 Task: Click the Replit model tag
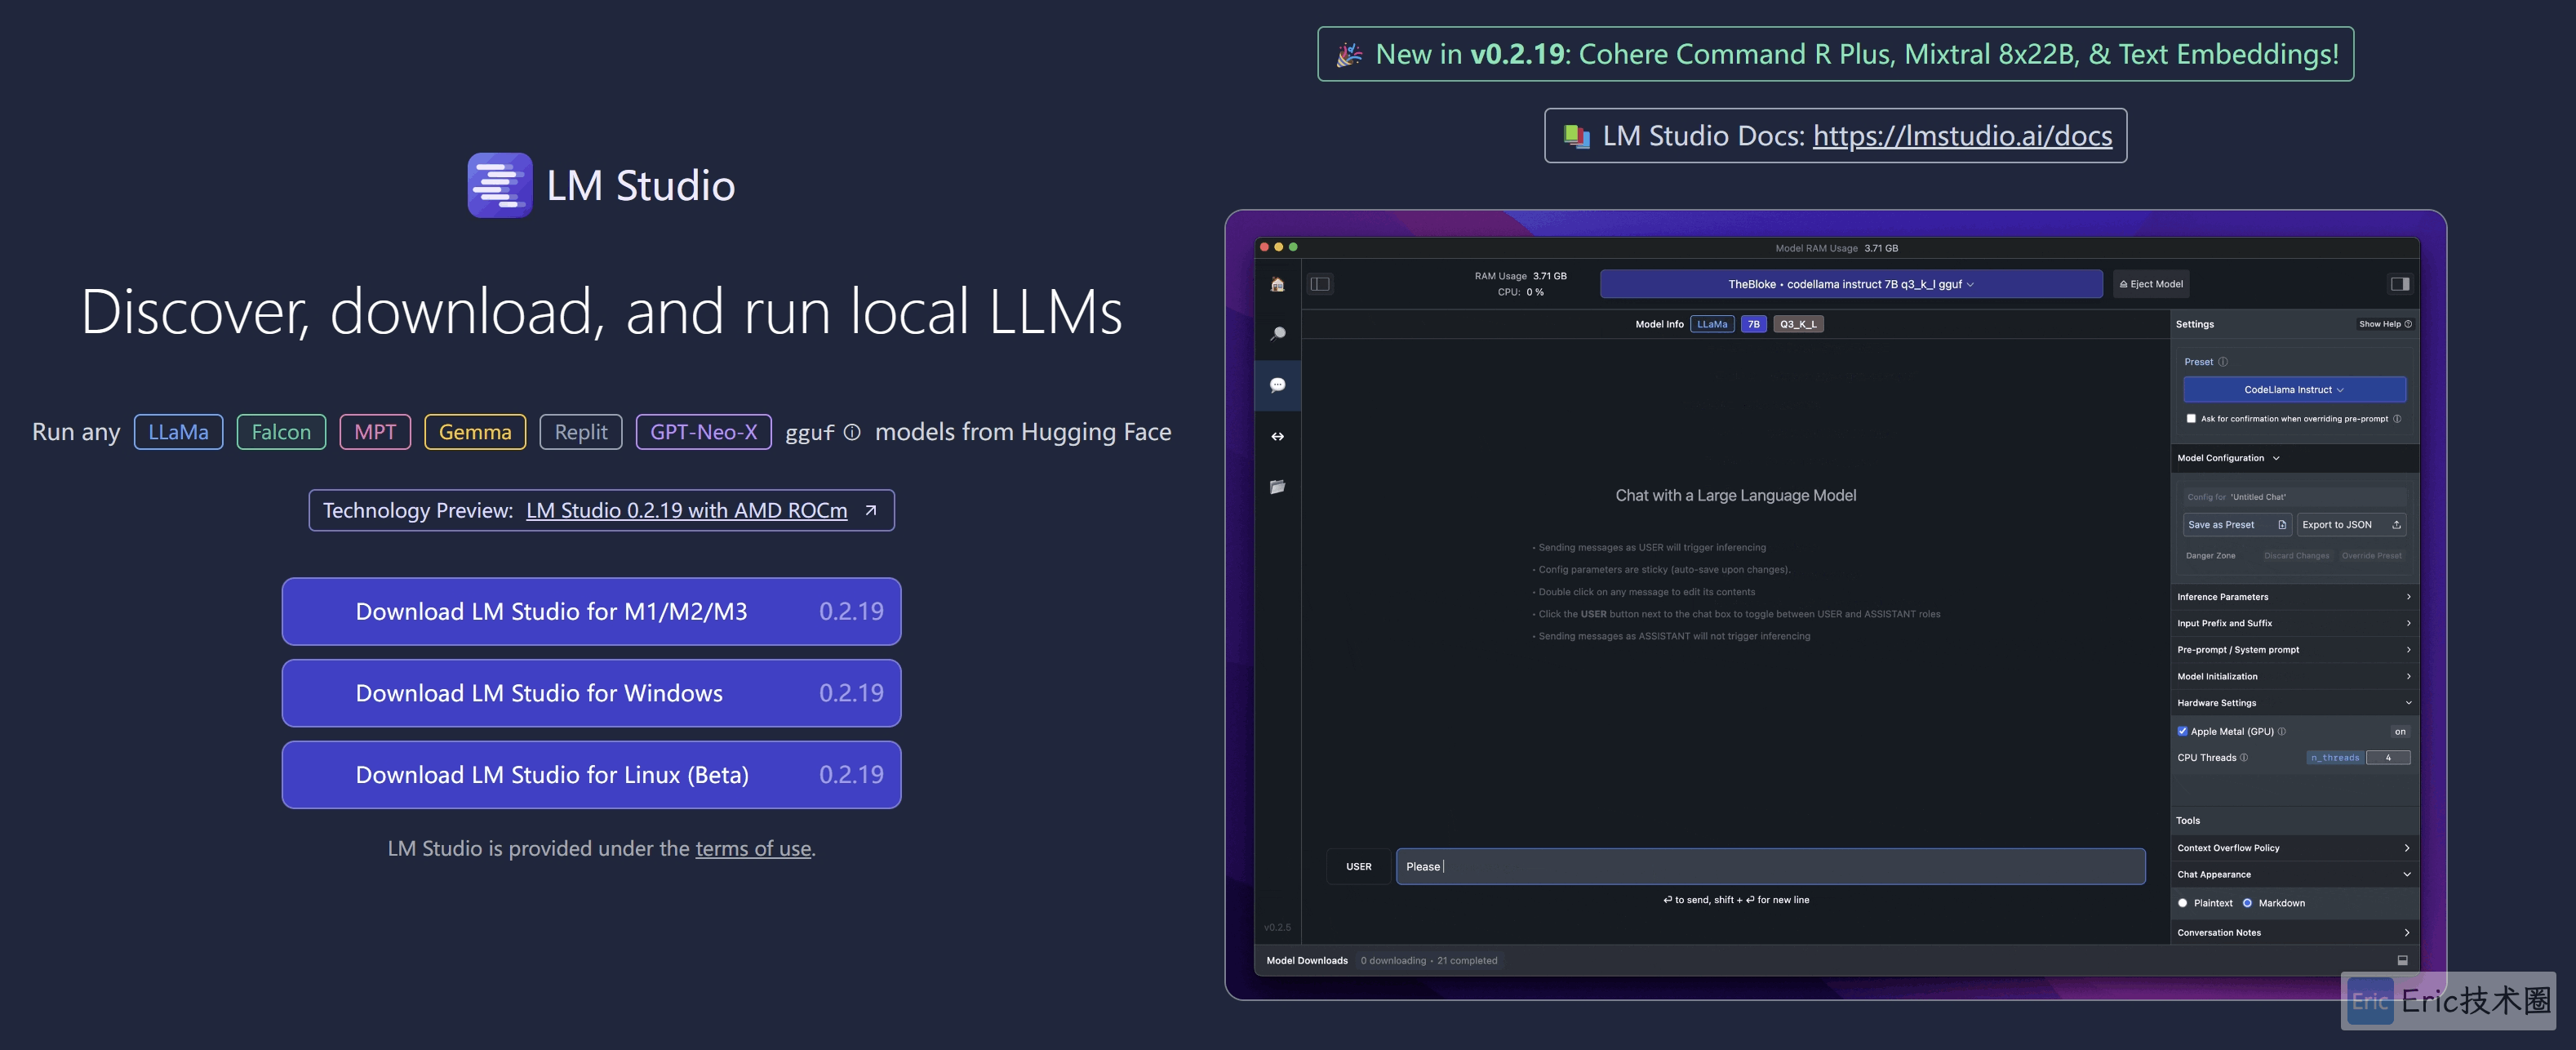click(x=581, y=432)
